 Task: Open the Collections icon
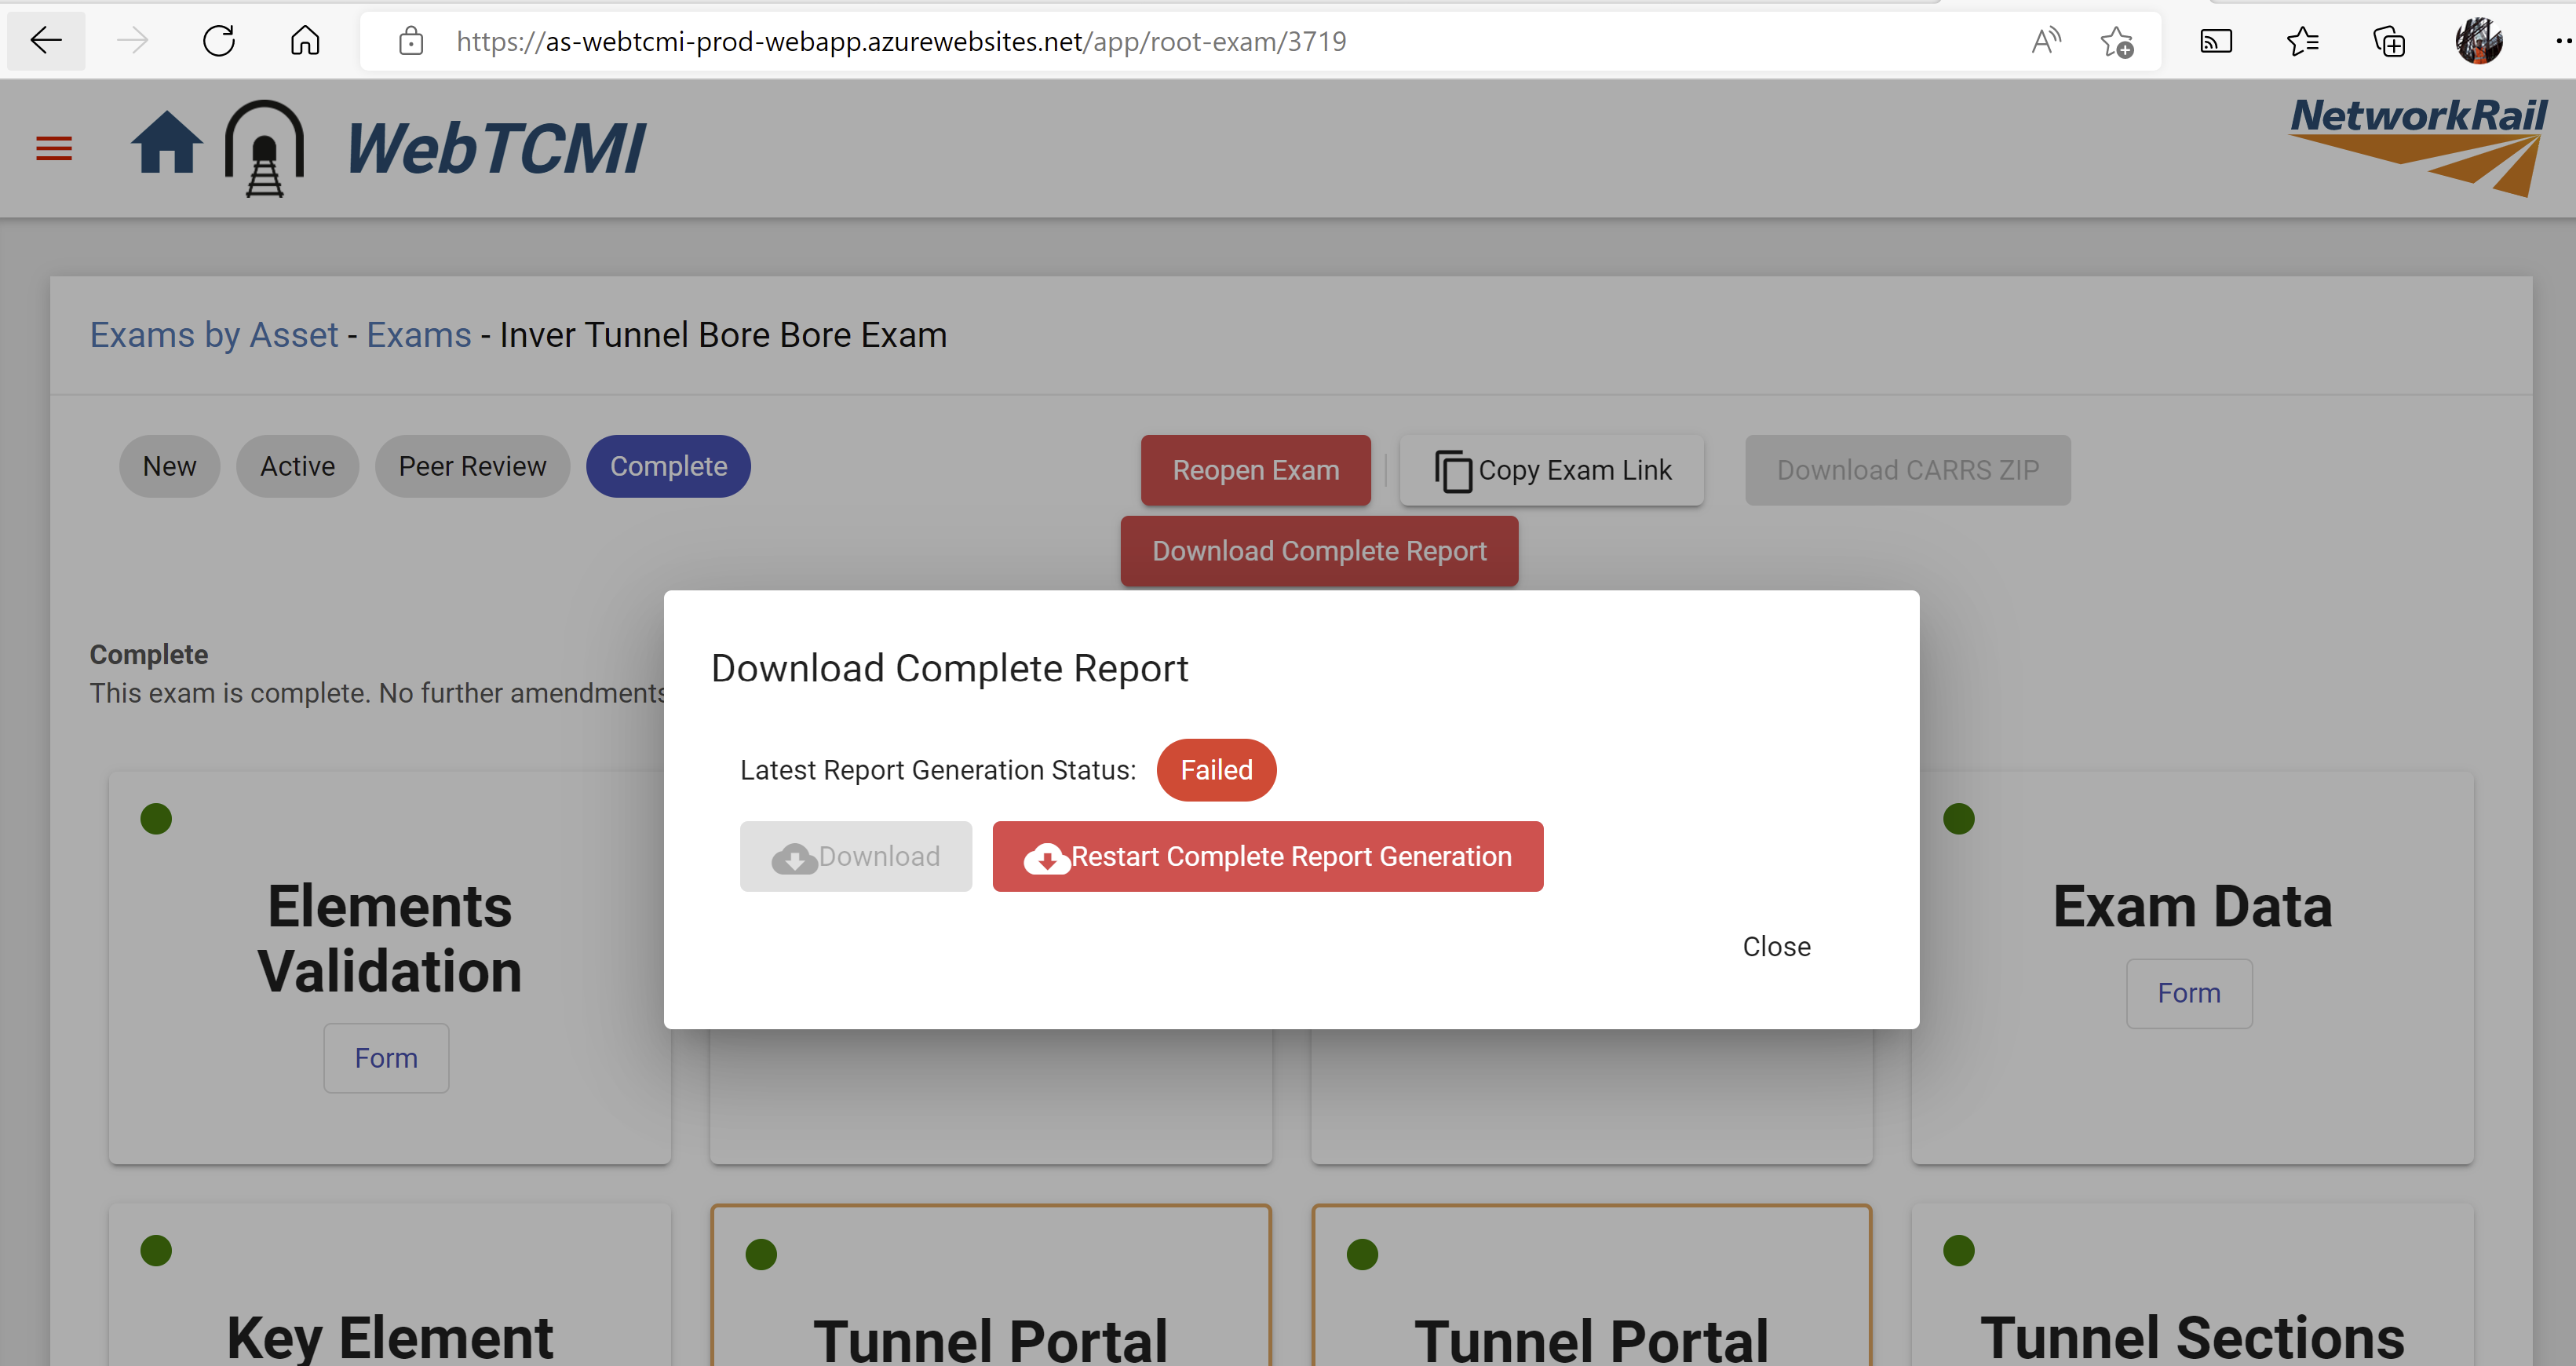click(x=2389, y=41)
